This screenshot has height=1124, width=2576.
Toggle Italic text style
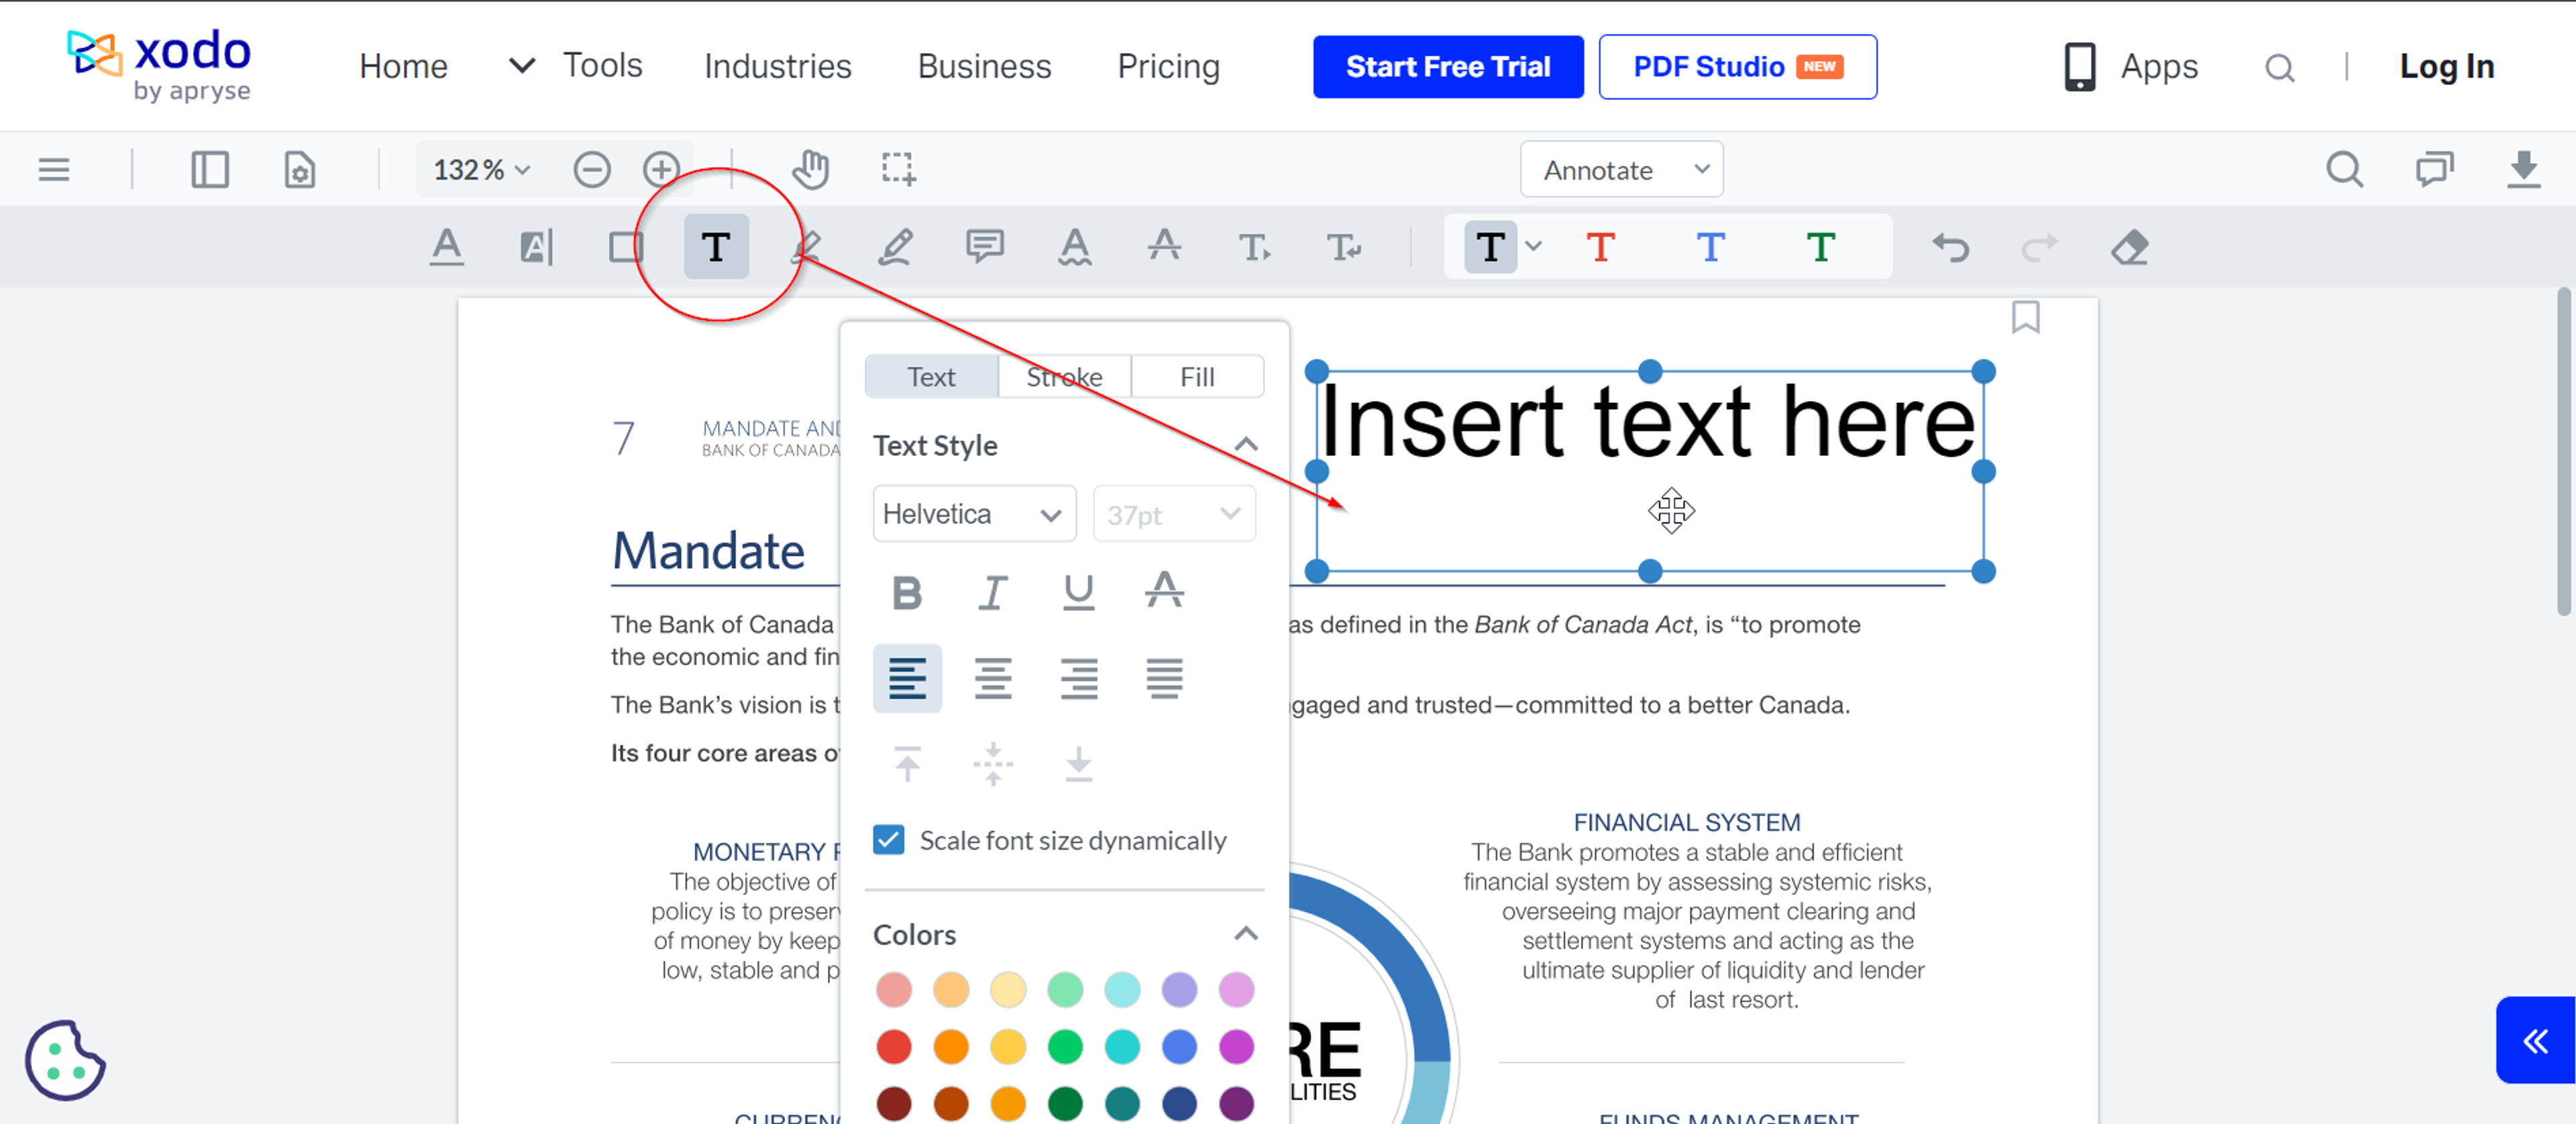pos(993,593)
